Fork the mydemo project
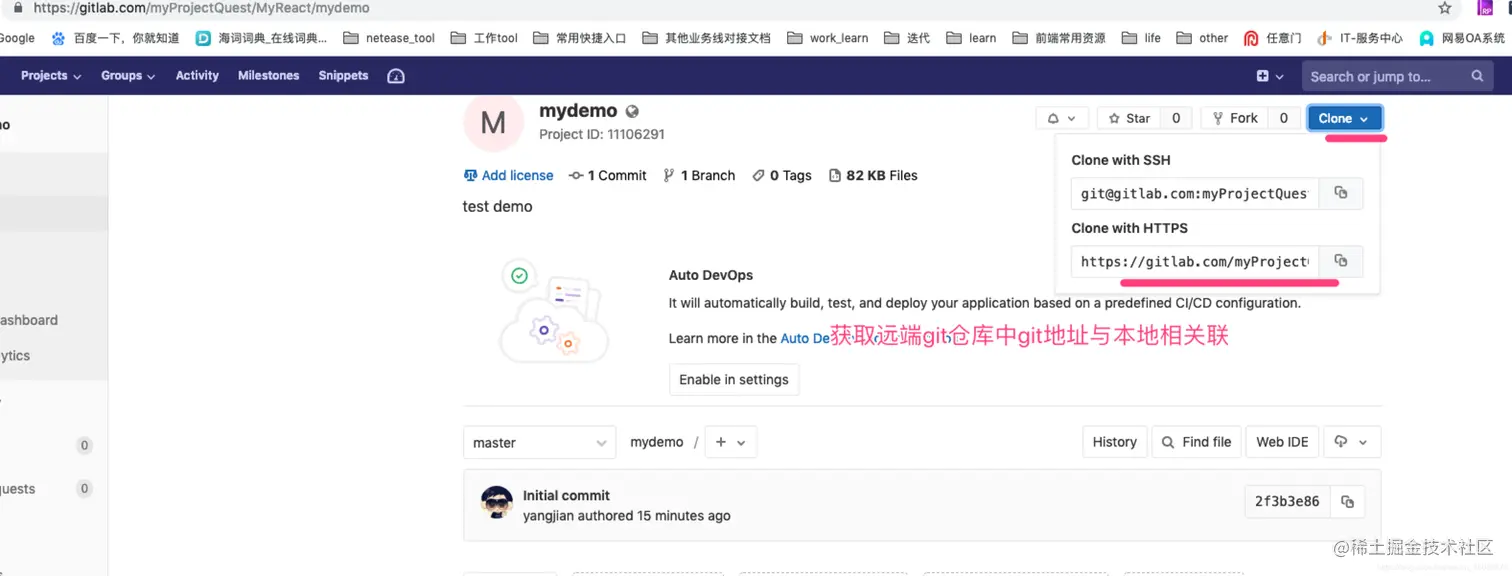 tap(1235, 118)
